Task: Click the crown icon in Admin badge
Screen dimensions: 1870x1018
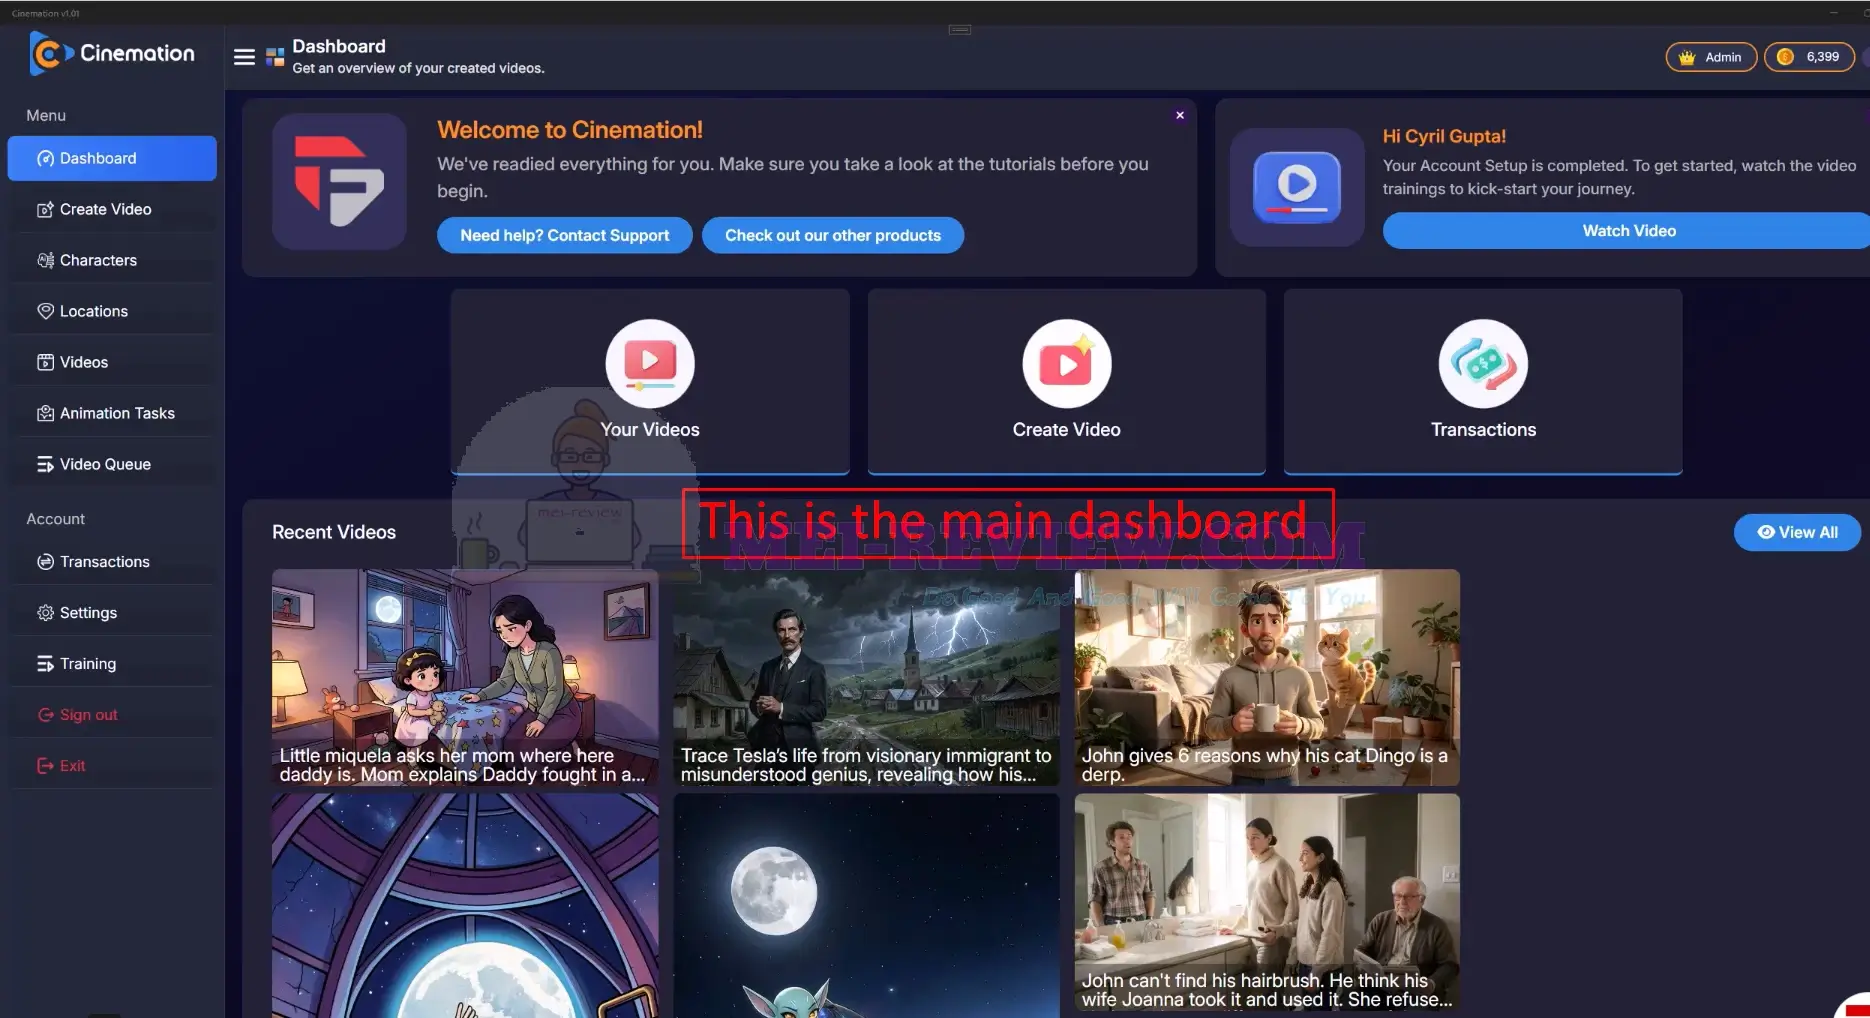Action: pos(1687,57)
